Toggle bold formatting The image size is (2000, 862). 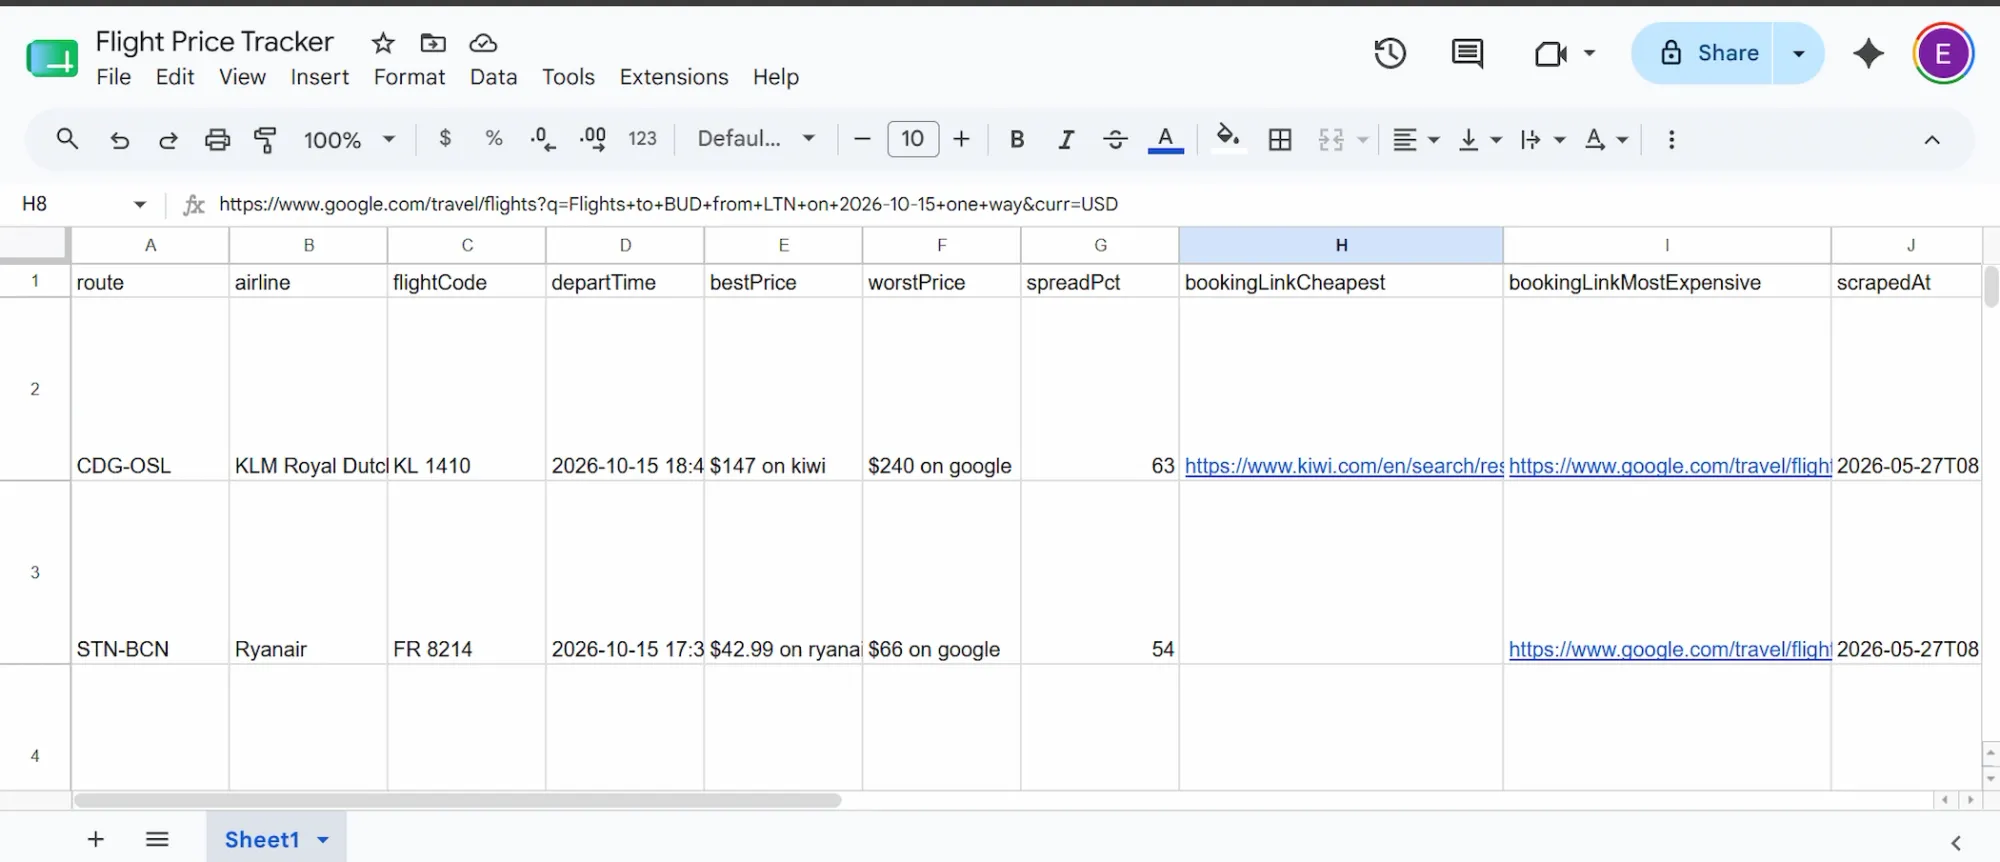(x=1017, y=139)
